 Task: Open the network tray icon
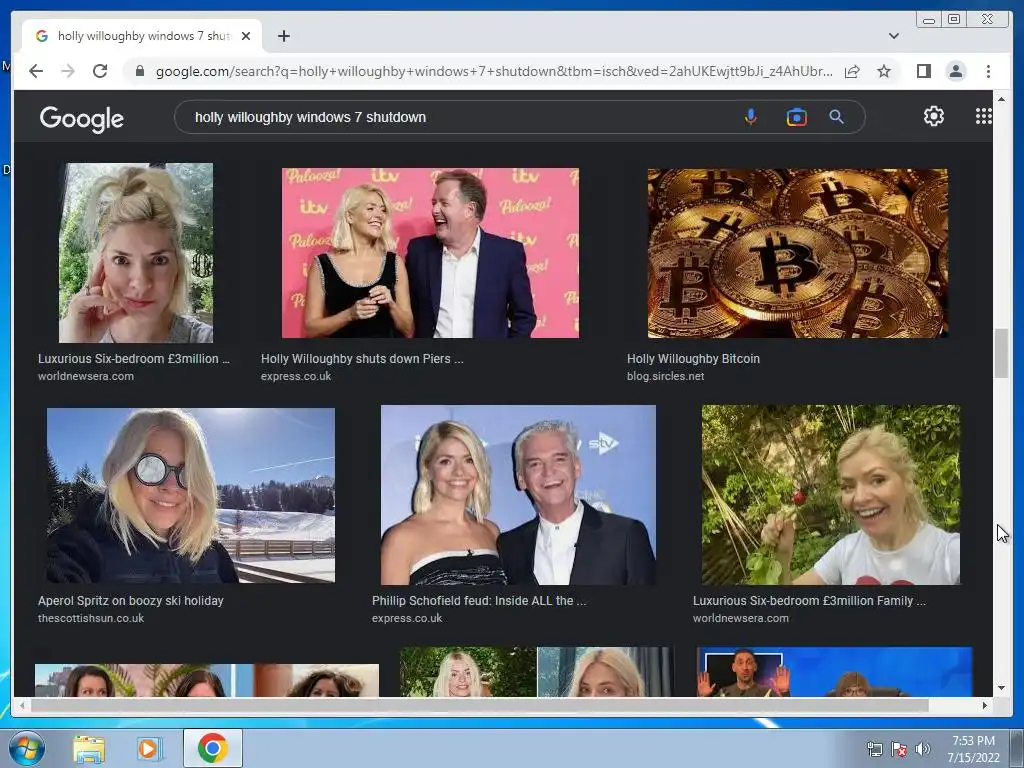pos(874,750)
